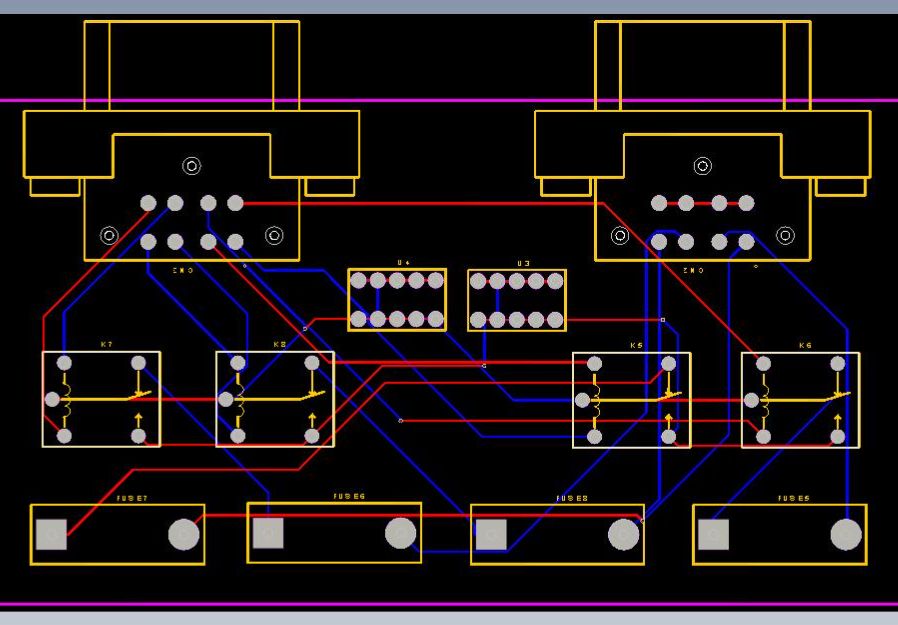Select the K8 relay component
Viewport: 898px width, 625px height.
[275, 398]
